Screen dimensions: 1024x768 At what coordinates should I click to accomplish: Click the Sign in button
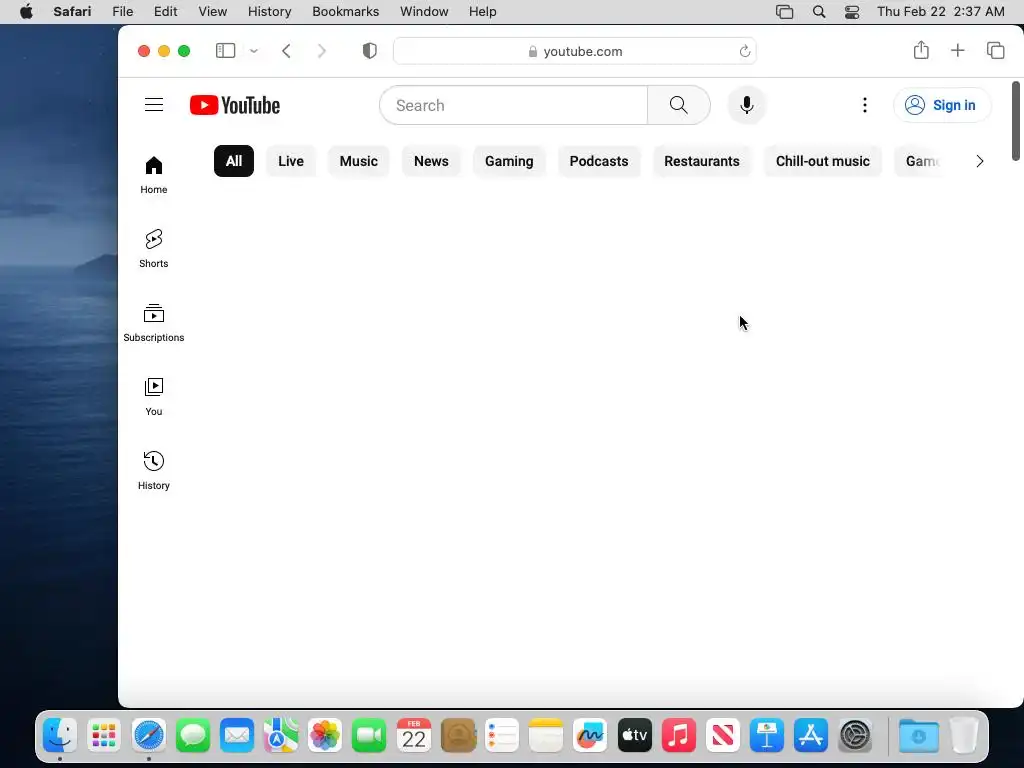942,105
